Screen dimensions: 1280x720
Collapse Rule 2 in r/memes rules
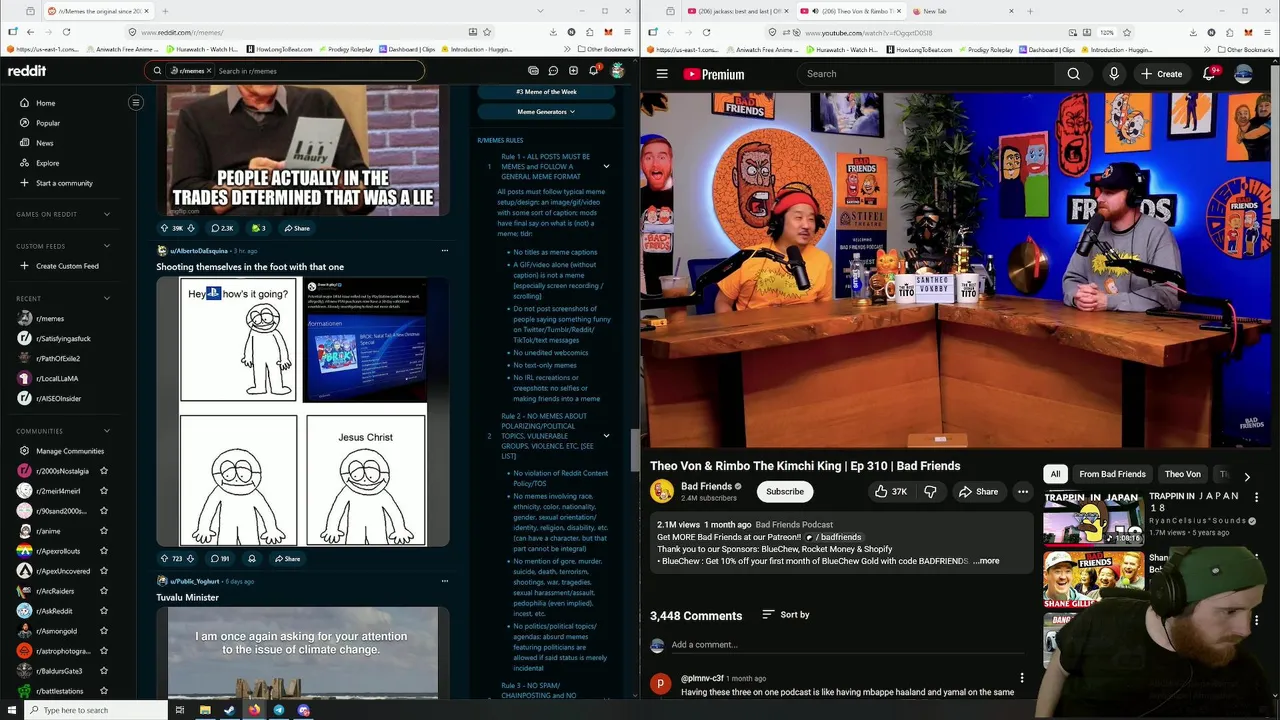pyautogui.click(x=606, y=436)
